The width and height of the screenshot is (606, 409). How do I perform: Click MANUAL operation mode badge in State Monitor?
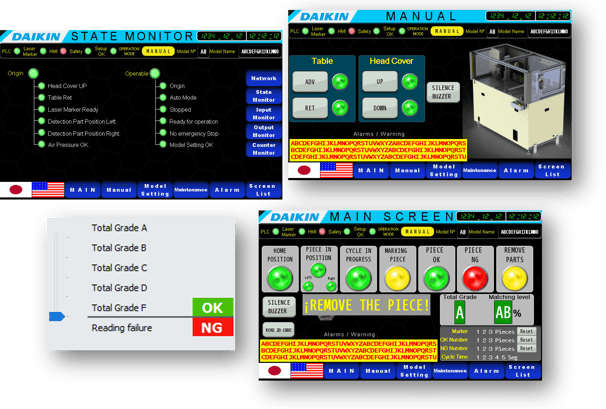point(158,51)
